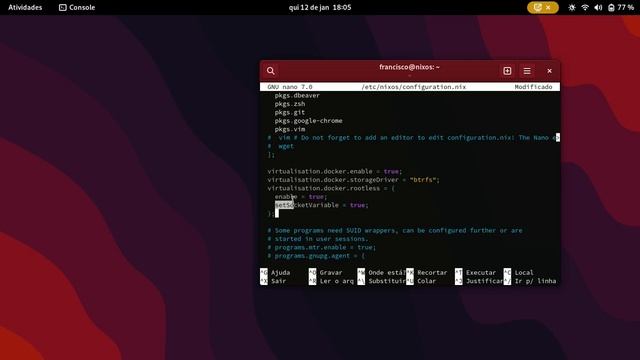Click the volume speaker icon
The image size is (640, 360).
click(598, 7)
